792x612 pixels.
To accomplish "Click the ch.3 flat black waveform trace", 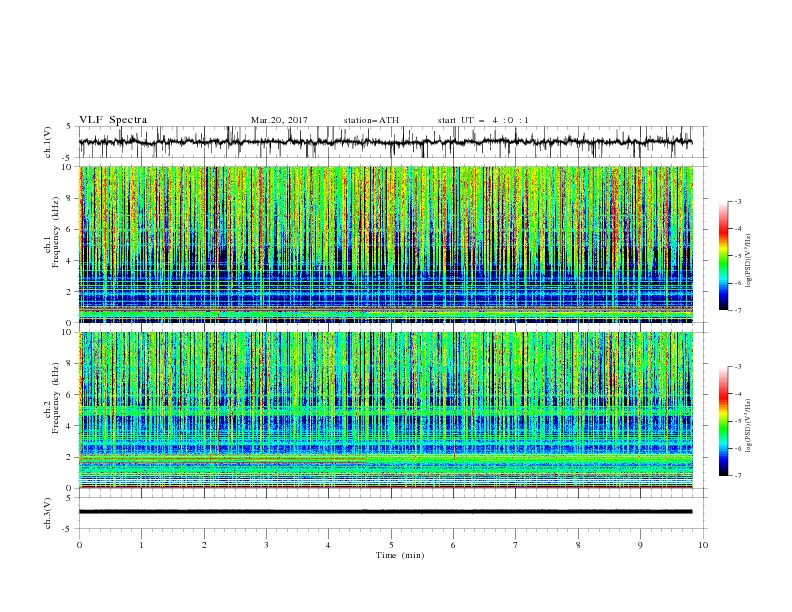I will point(385,512).
